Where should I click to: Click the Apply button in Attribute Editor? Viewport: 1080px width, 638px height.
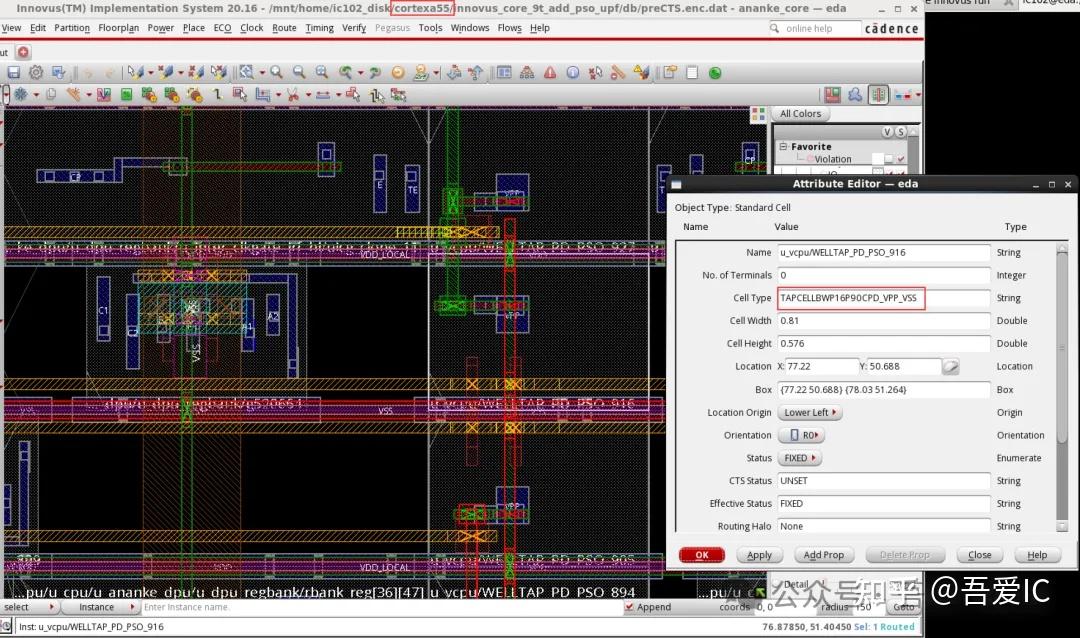tap(759, 555)
